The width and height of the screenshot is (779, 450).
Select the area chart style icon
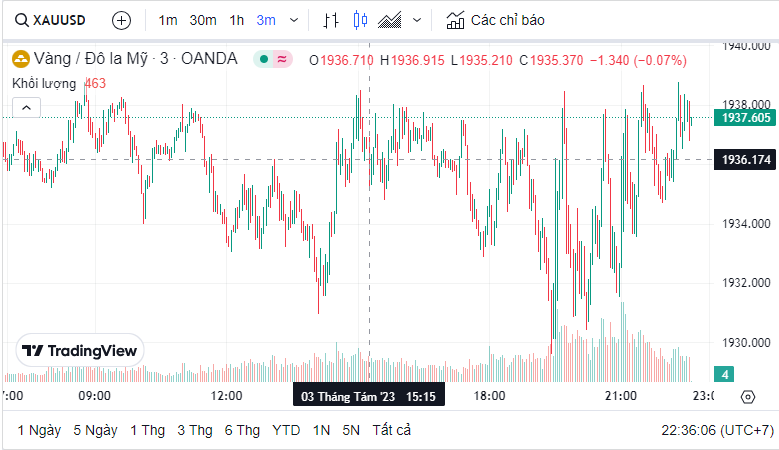tap(391, 20)
